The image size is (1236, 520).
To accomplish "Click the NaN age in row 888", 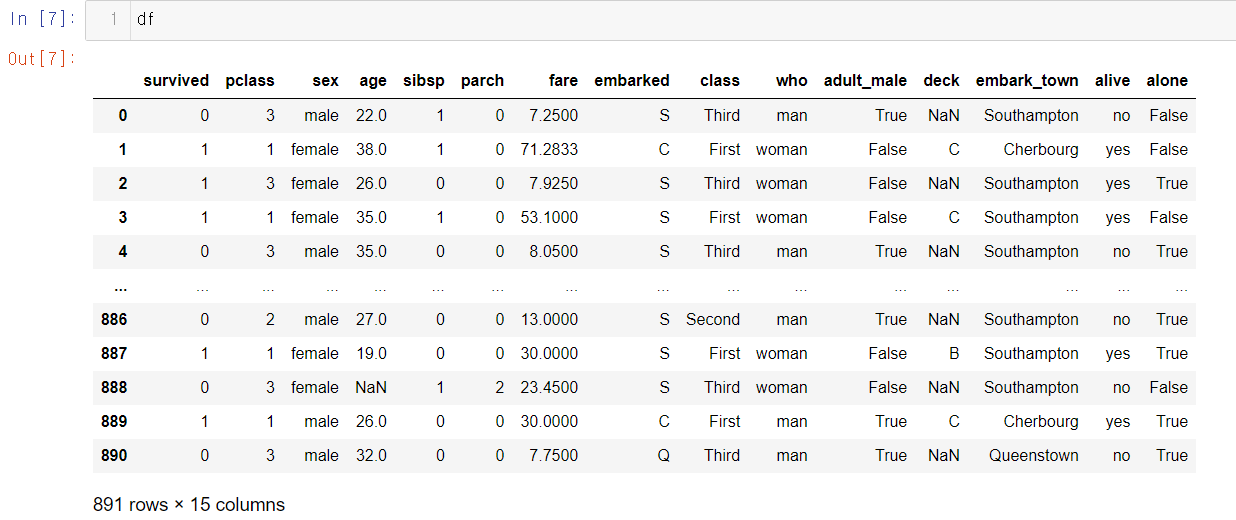I will (371, 387).
